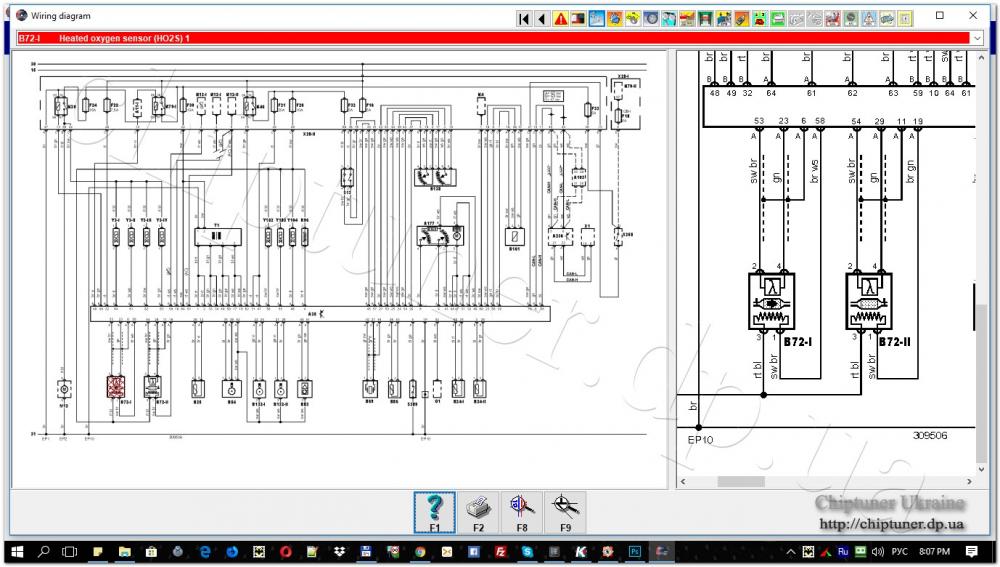The width and height of the screenshot is (1000, 567).
Task: Click the EP10 ground label in detail view
Action: pos(700,440)
